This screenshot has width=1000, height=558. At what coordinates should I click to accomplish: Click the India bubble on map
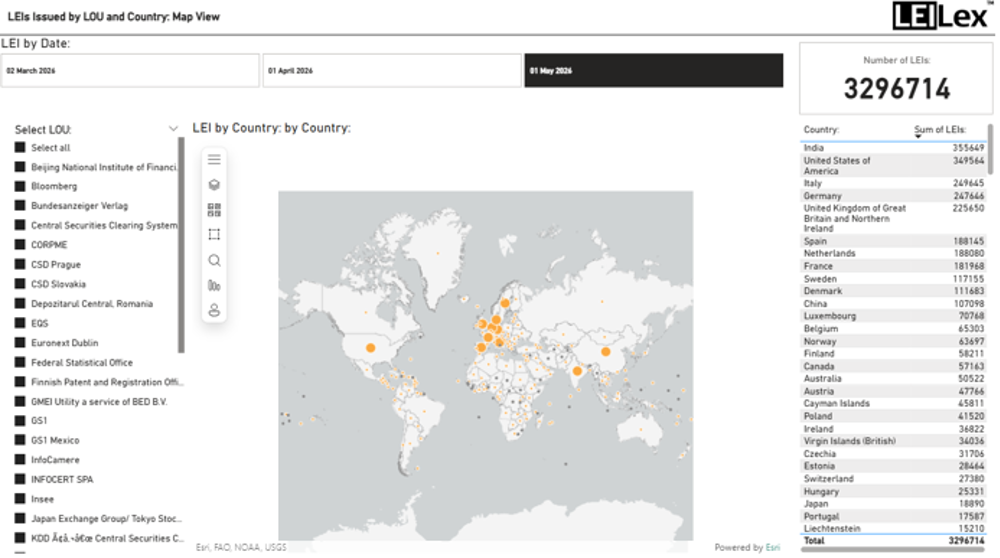coord(577,371)
